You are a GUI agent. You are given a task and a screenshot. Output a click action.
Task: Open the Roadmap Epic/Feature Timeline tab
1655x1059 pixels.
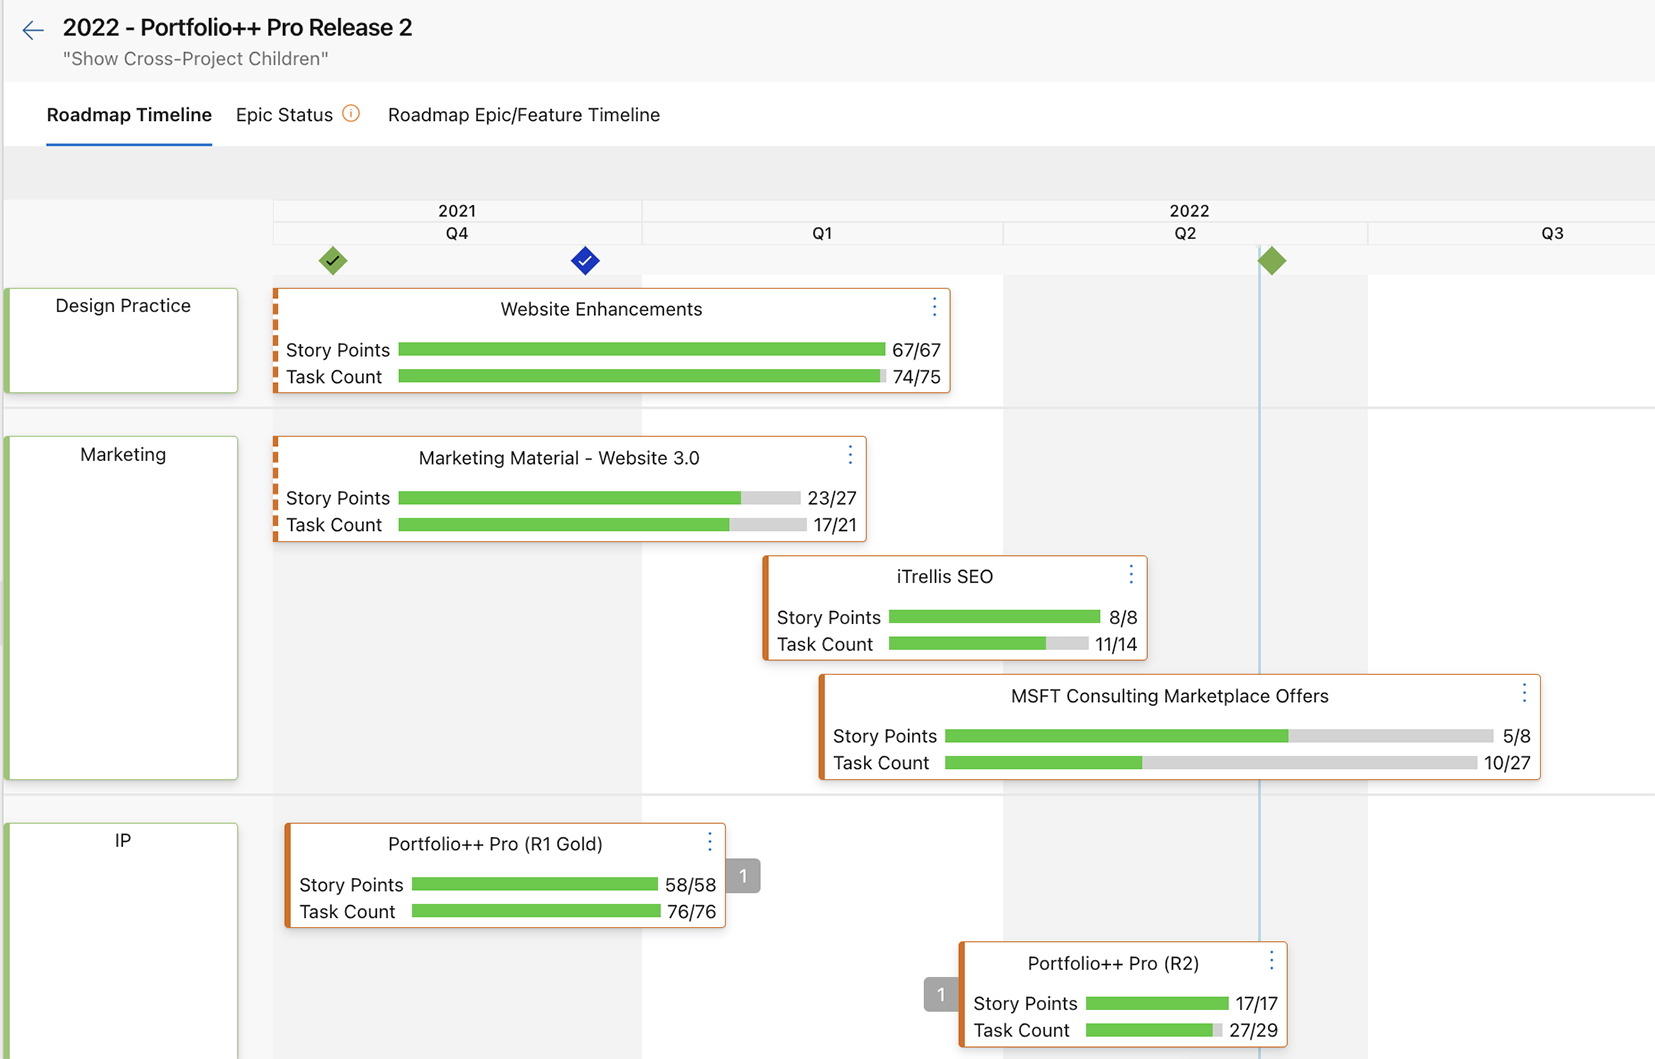524,115
